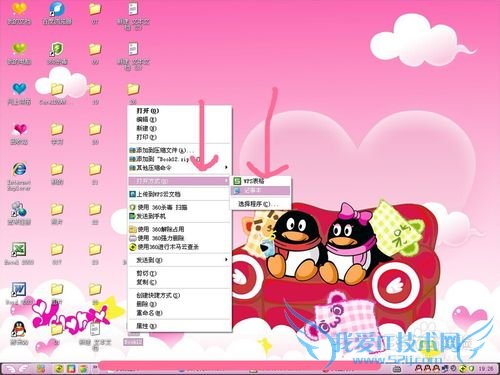This screenshot has width=500, height=375.
Task: Click 选择程序(C)... in the submenu
Action: [x=261, y=204]
